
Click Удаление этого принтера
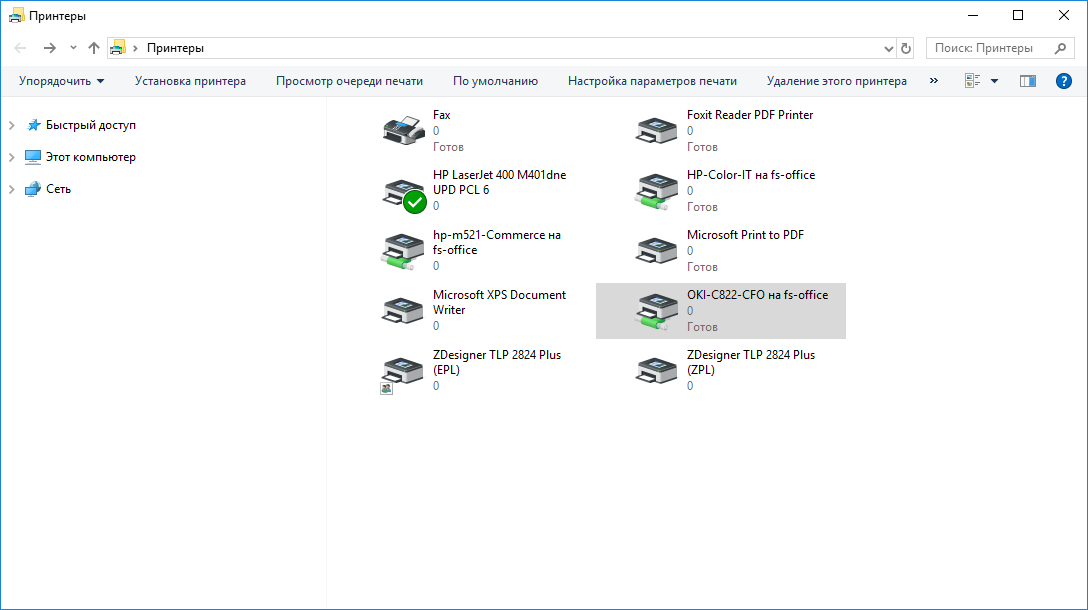(837, 81)
